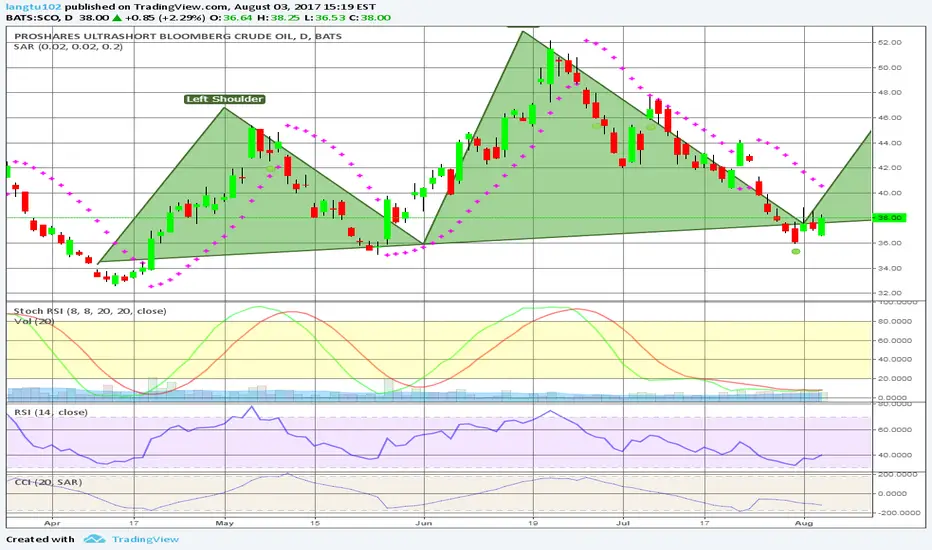Select the Vol (20) indicator label
The width and height of the screenshot is (932, 550).
tap(34, 322)
